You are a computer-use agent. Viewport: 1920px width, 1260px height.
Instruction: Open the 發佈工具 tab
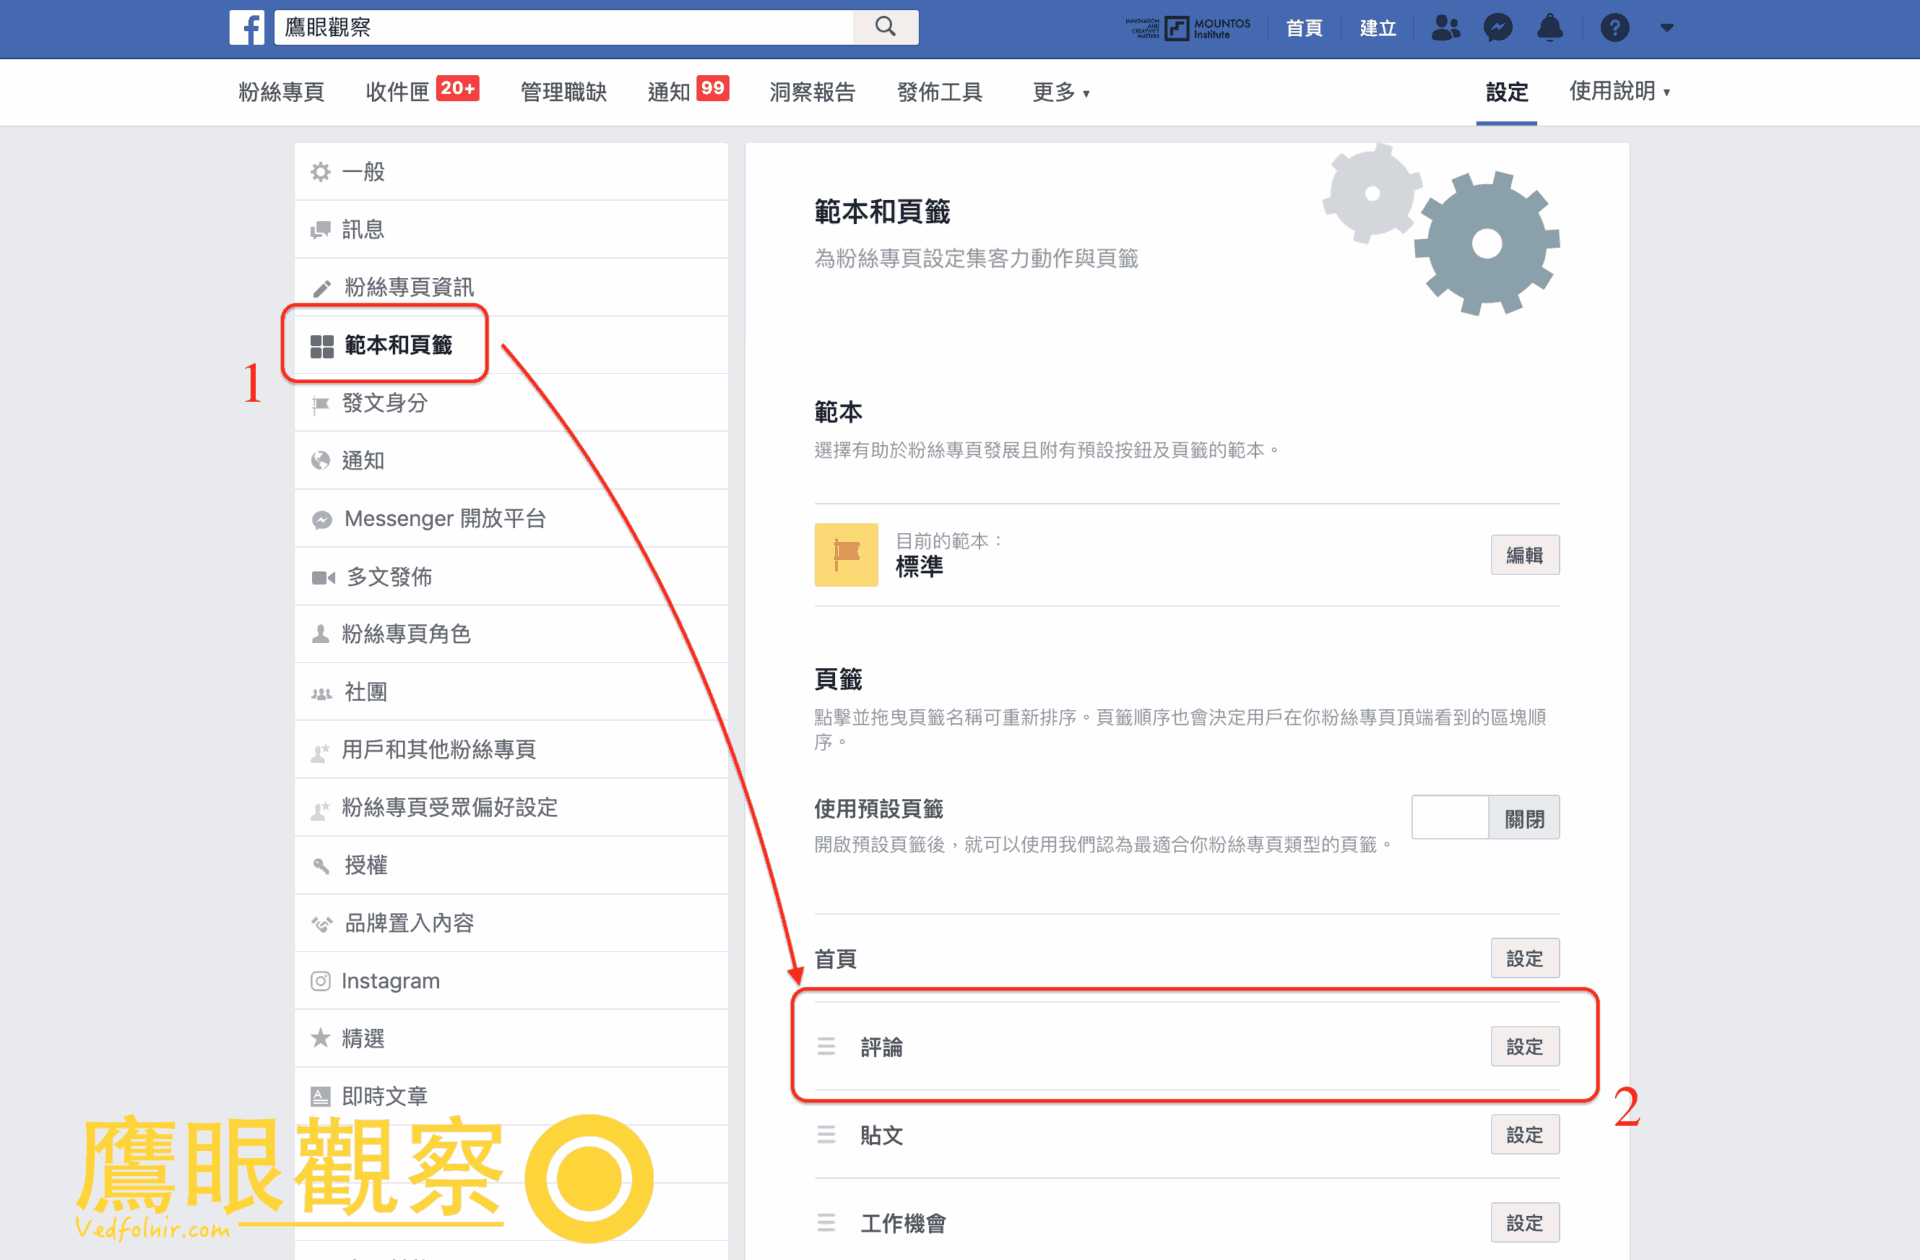coord(940,92)
